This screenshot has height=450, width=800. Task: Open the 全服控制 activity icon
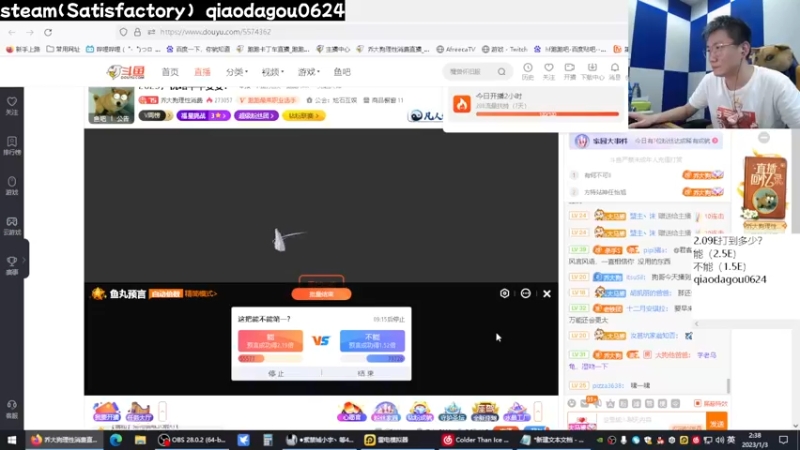coord(485,411)
